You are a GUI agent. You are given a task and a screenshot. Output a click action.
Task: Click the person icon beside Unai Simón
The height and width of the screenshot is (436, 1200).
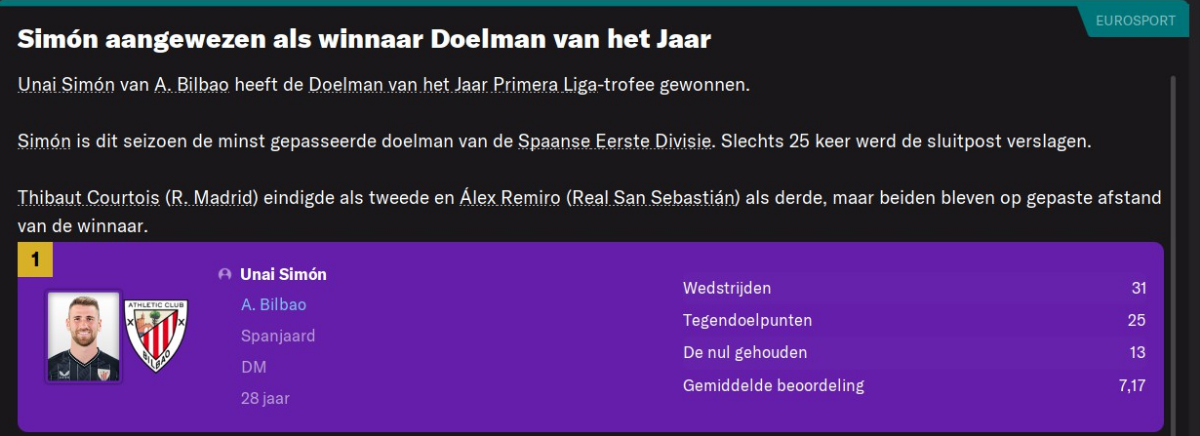point(224,274)
